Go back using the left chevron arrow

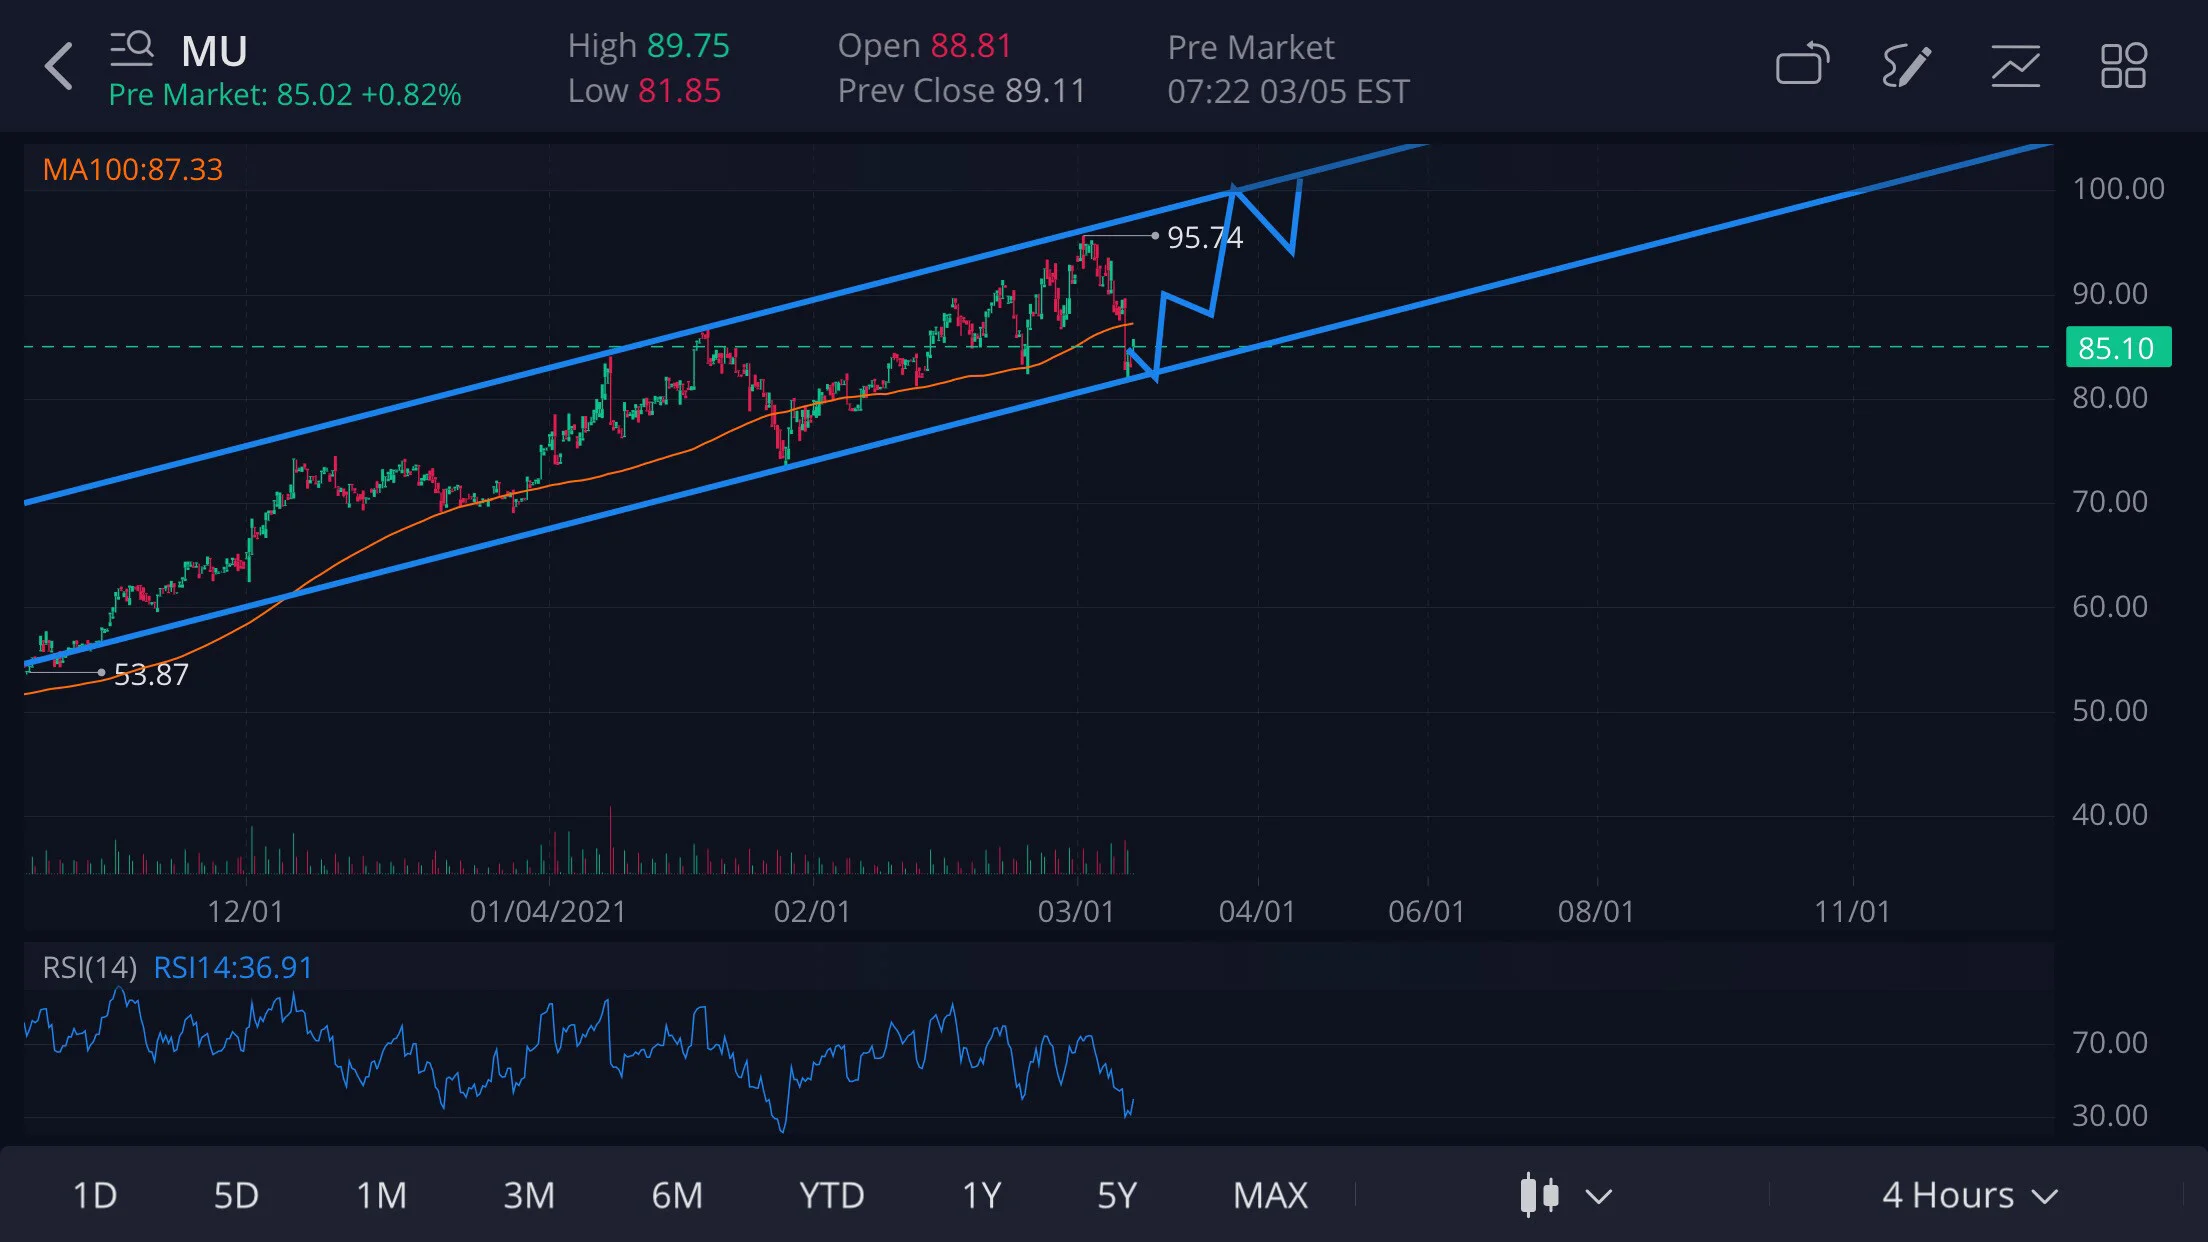[59, 66]
